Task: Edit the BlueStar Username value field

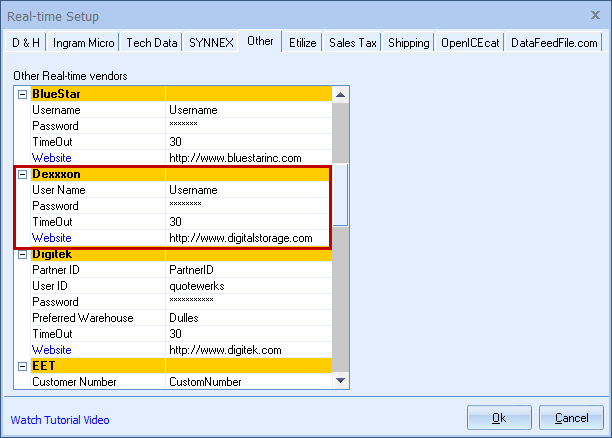Action: 249,110
